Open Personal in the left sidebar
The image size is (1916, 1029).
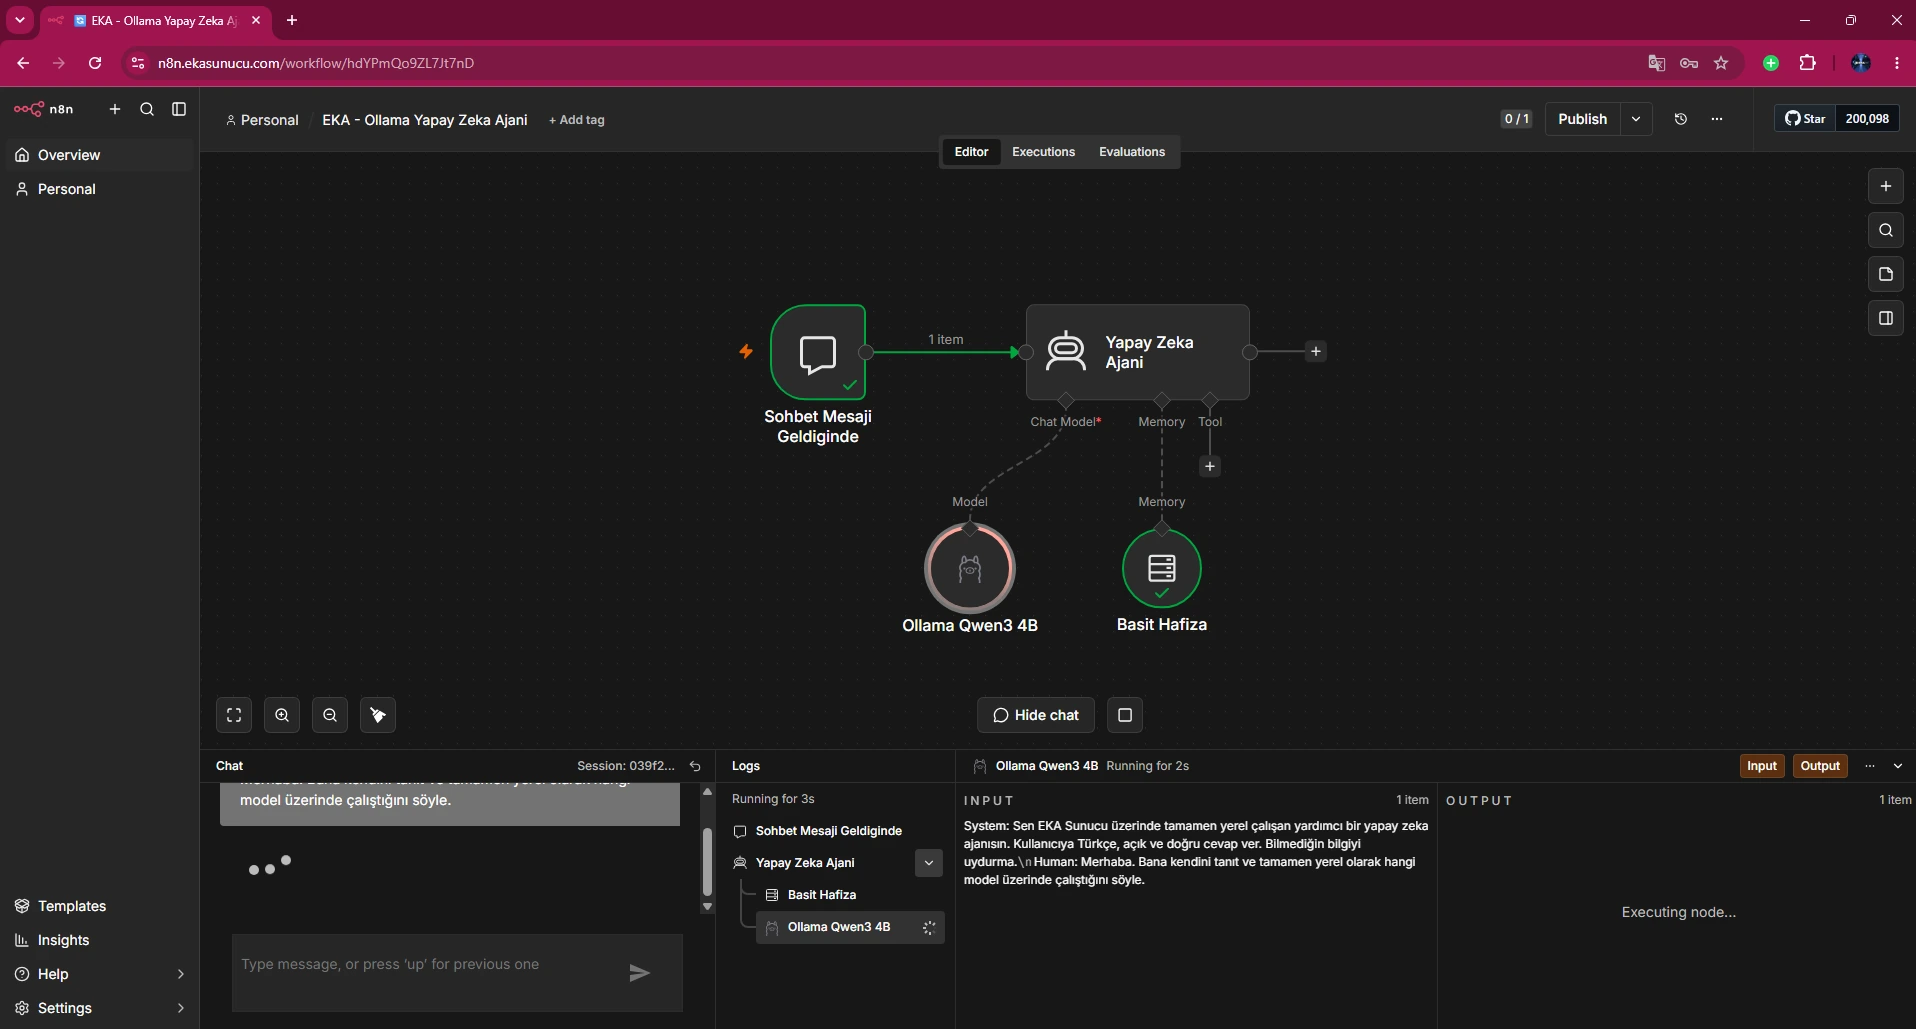98,189
